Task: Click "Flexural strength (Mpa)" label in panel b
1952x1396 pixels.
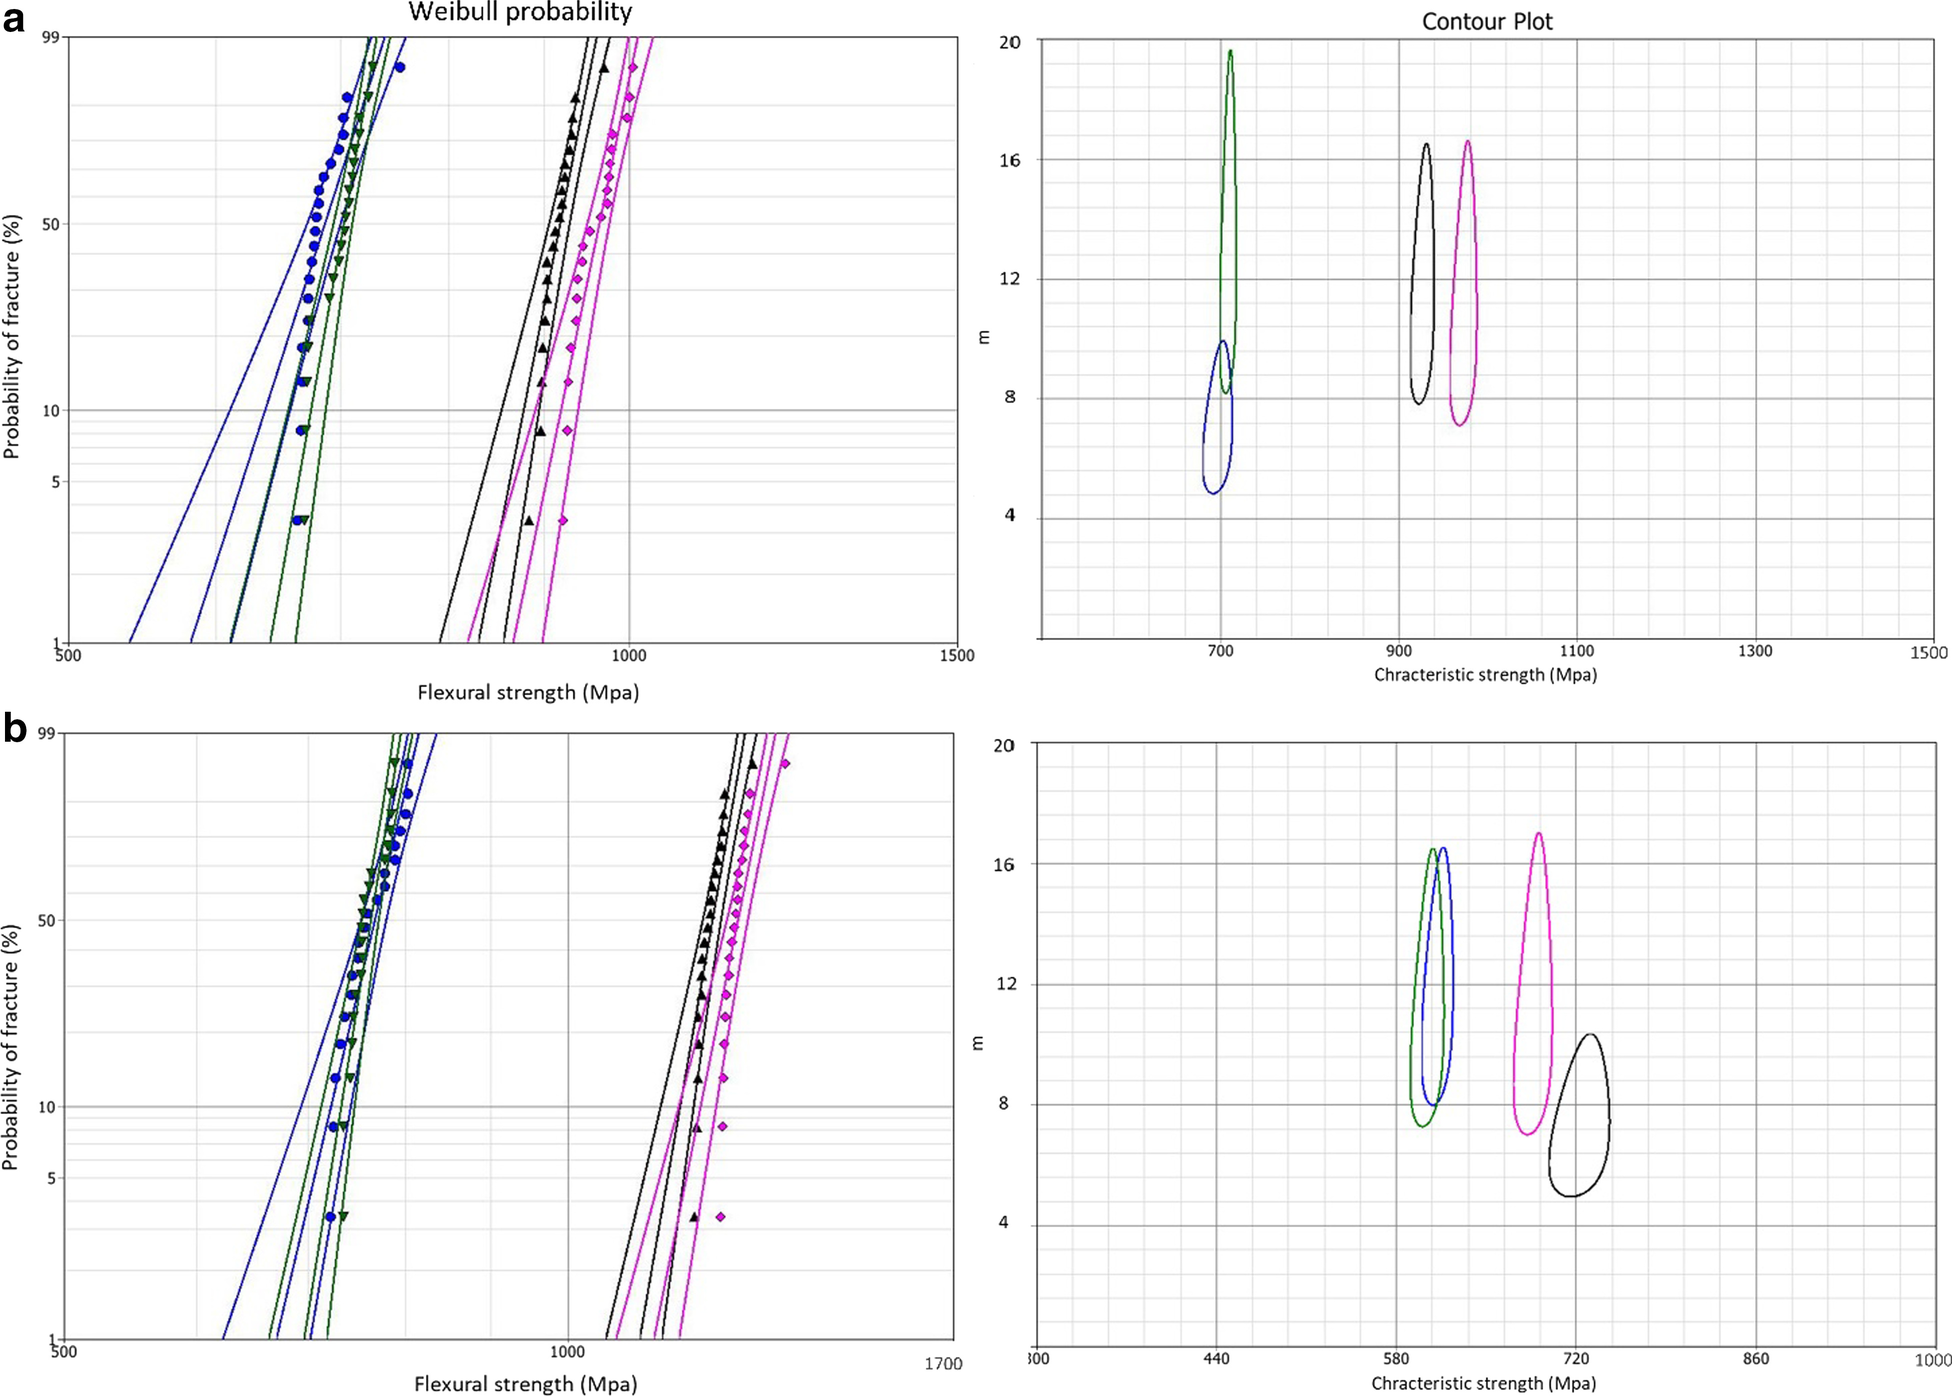Action: point(526,1384)
